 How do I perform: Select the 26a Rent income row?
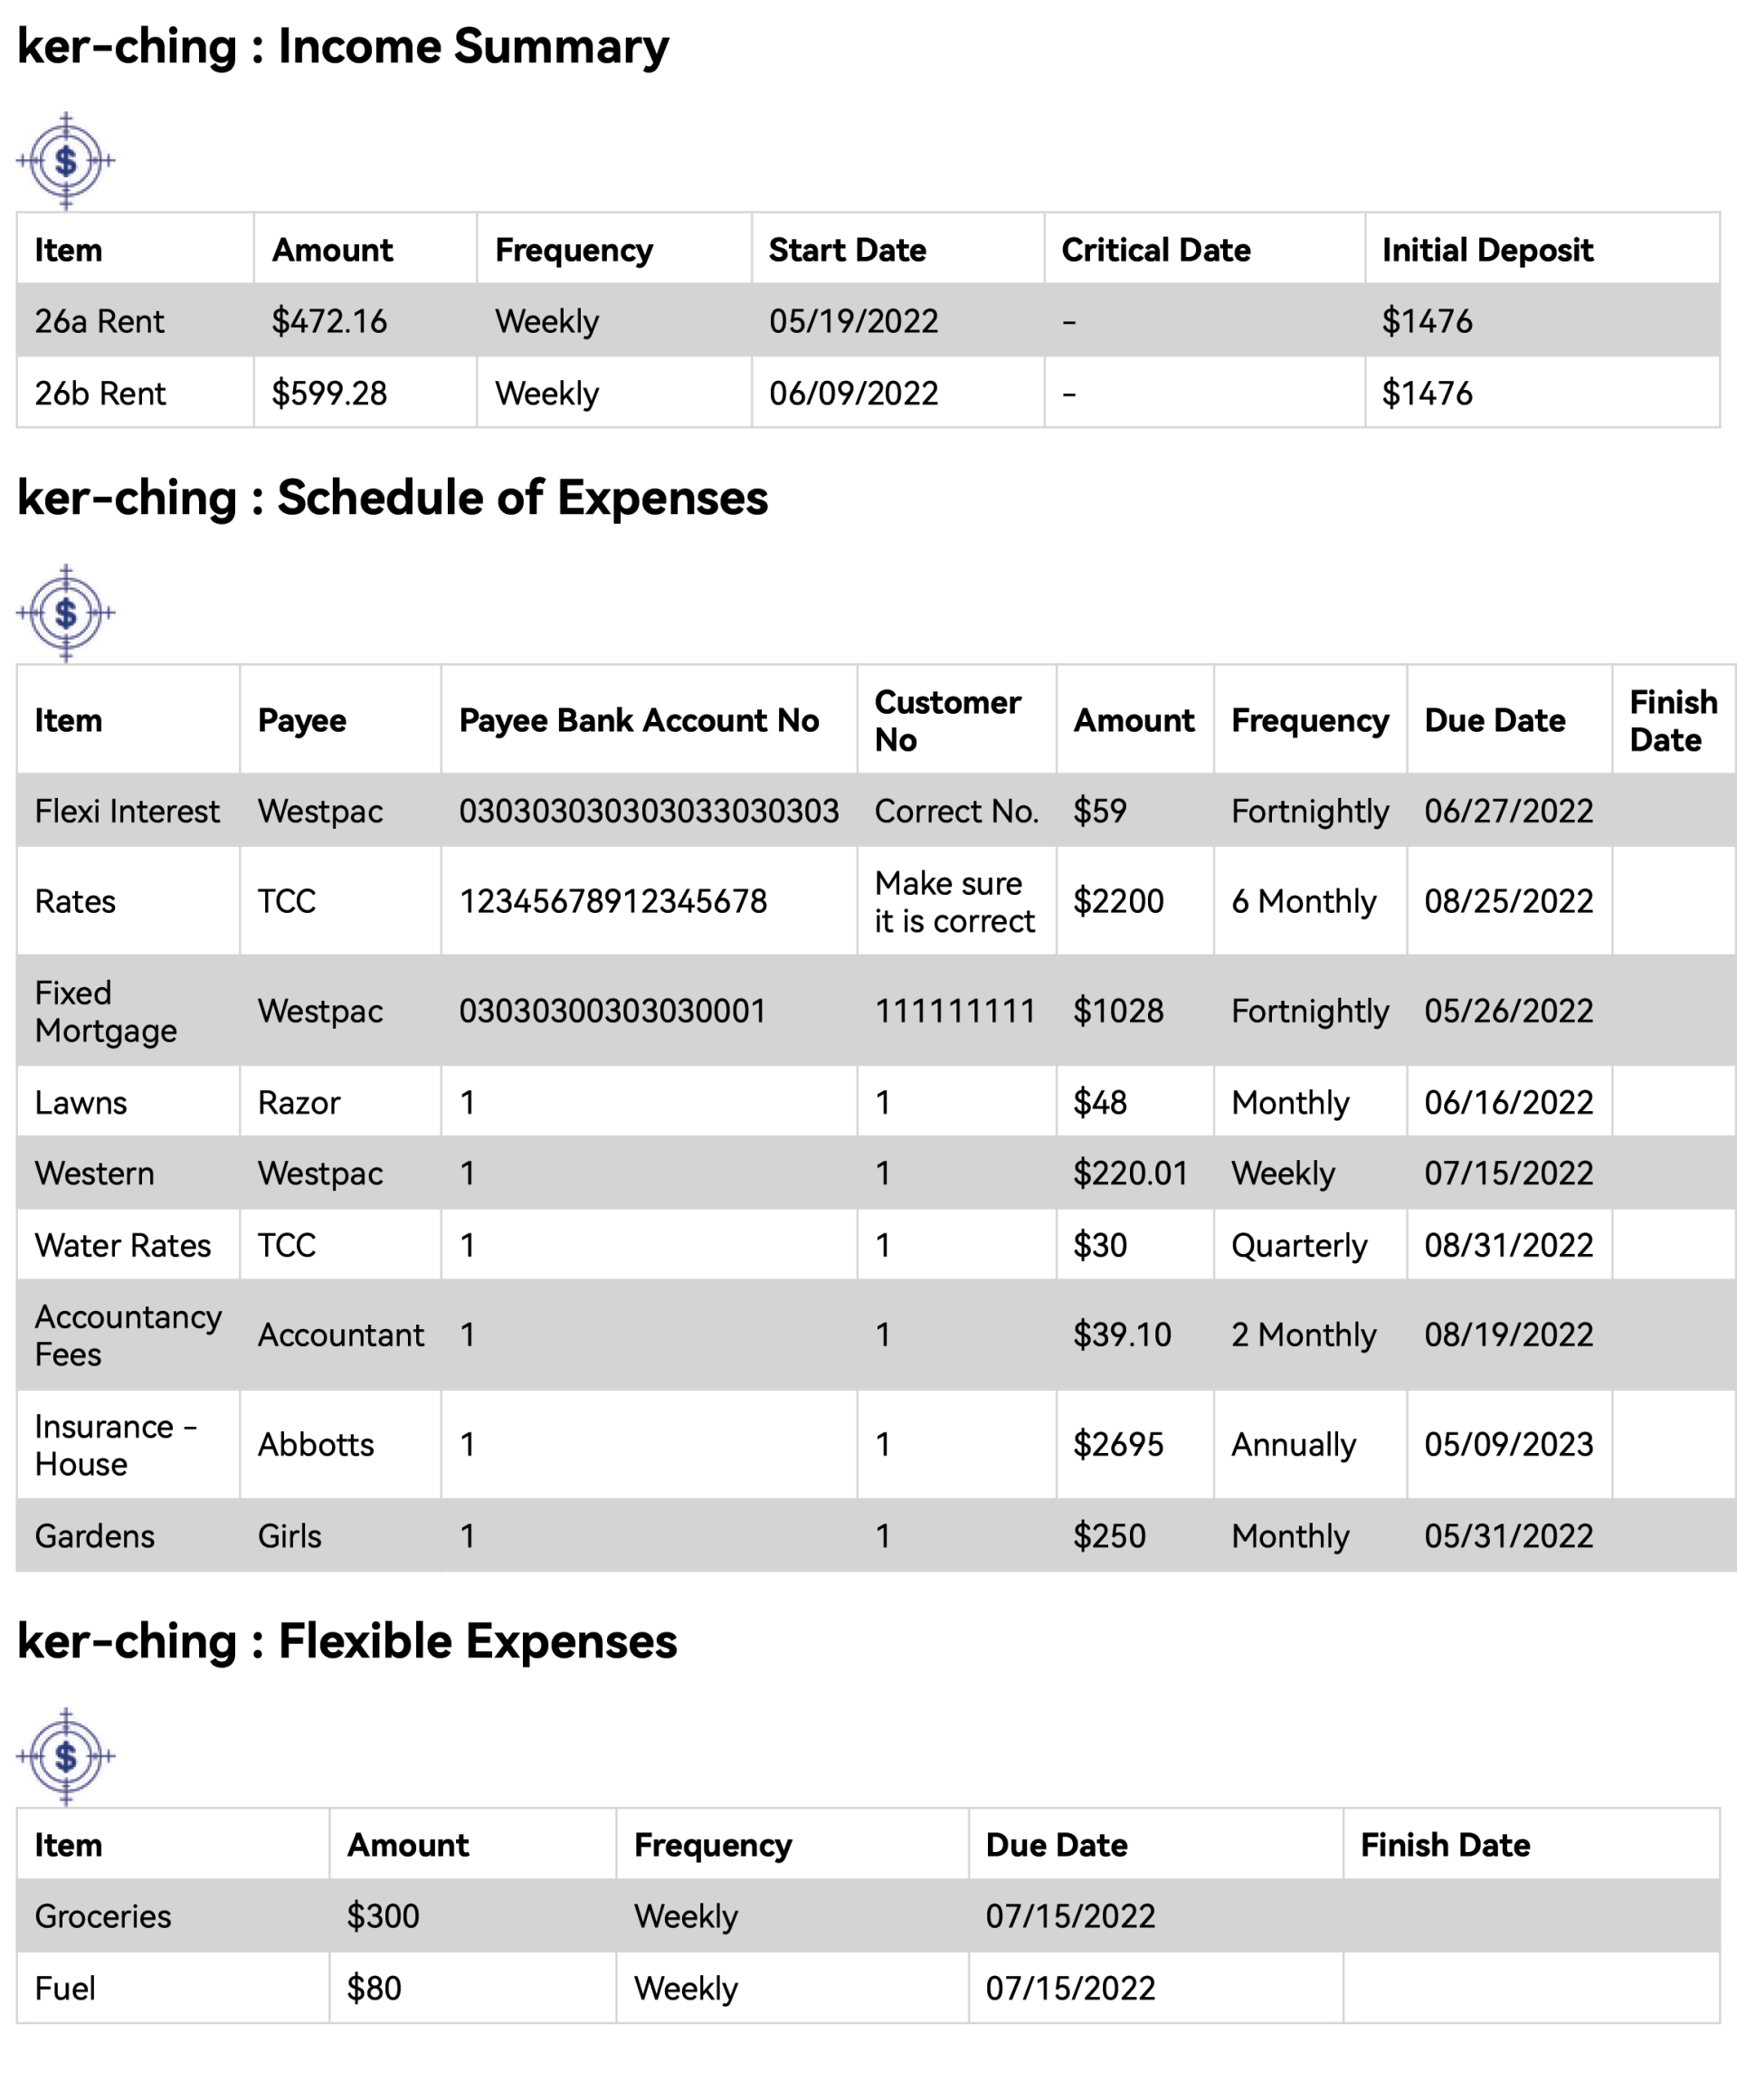(868, 320)
